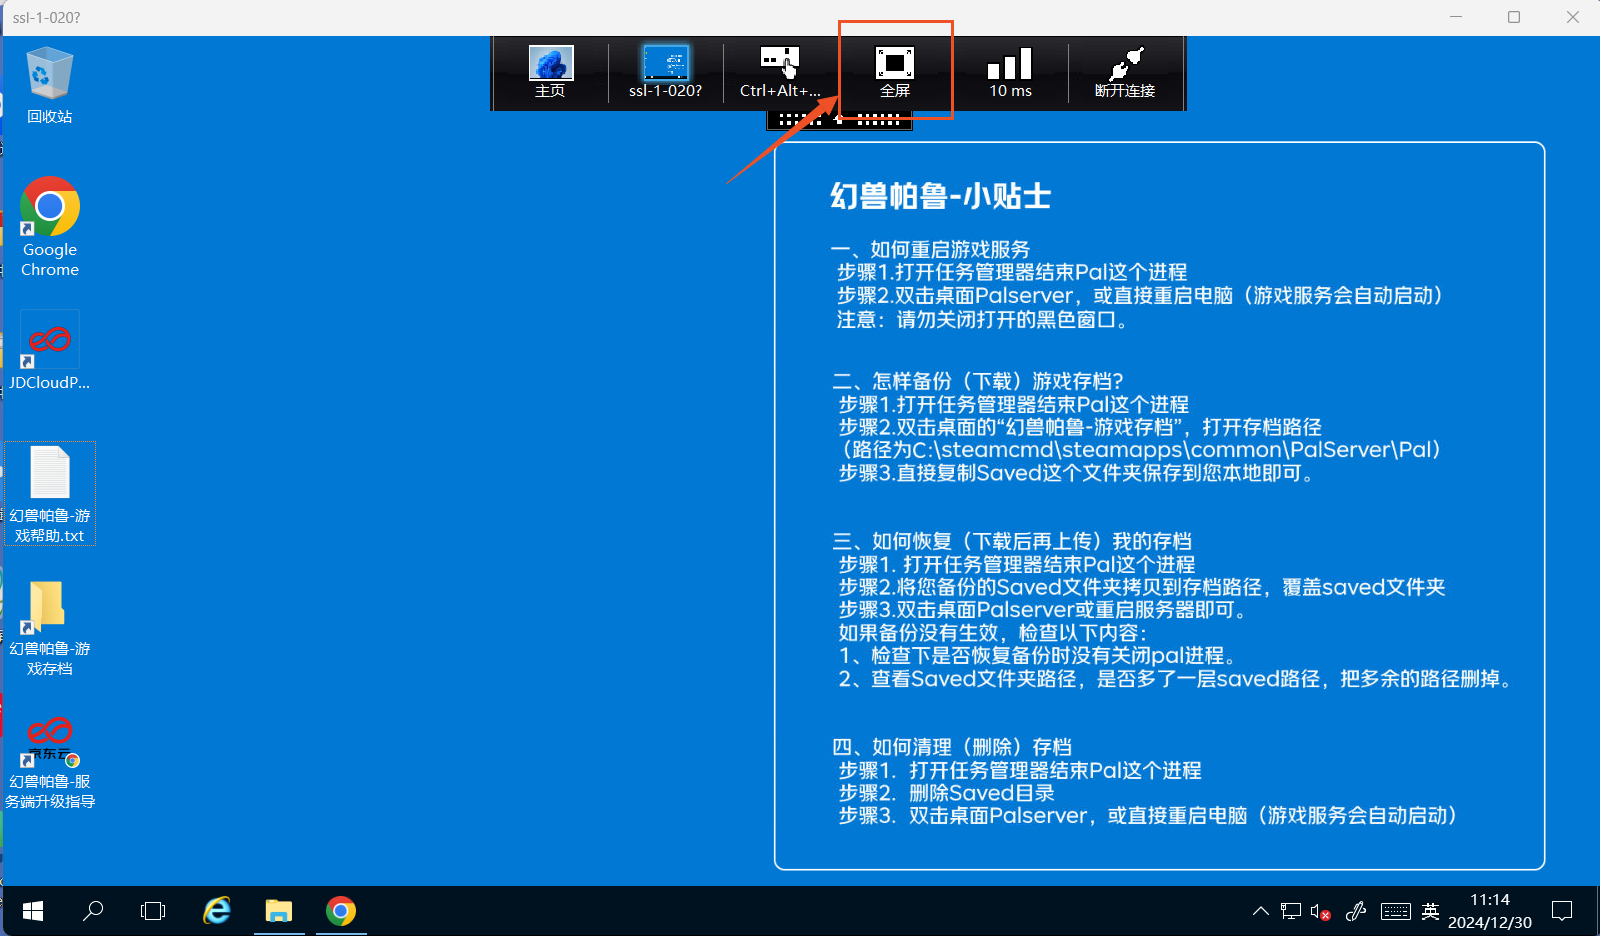1600x936 pixels.
Task: Minimize the ssl-1-020? window
Action: [1456, 17]
